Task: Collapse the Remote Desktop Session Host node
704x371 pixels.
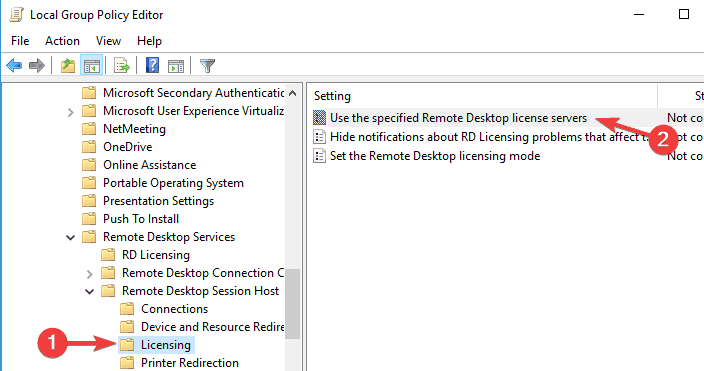Action: click(x=89, y=292)
